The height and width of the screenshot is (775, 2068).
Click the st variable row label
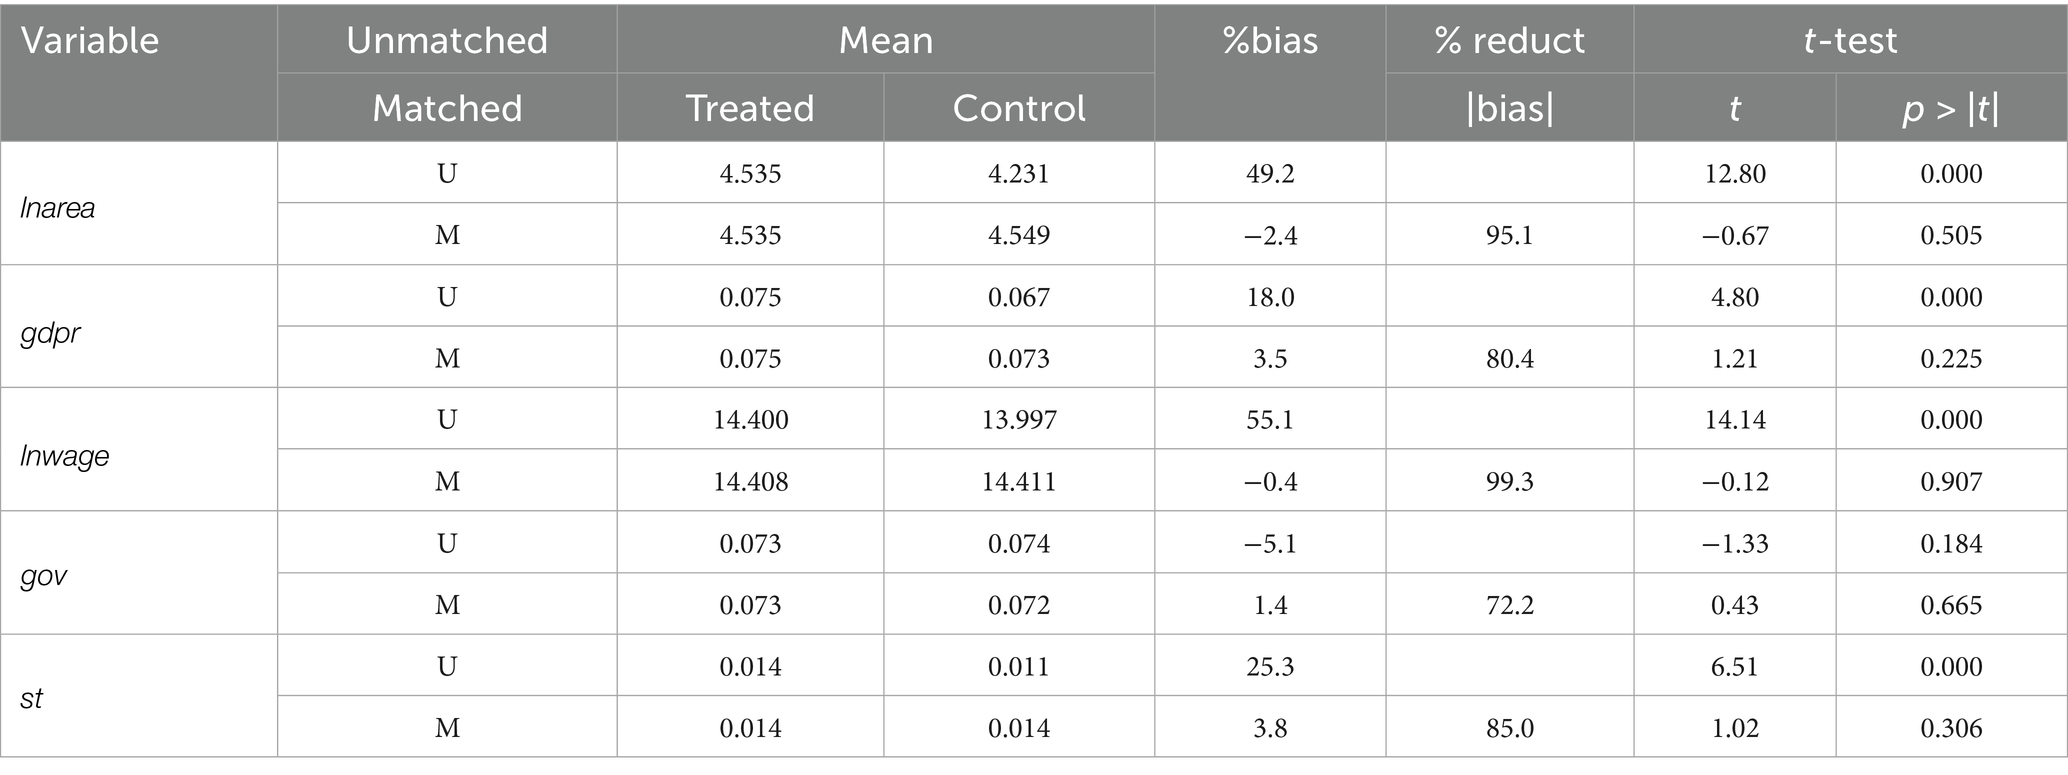31,698
